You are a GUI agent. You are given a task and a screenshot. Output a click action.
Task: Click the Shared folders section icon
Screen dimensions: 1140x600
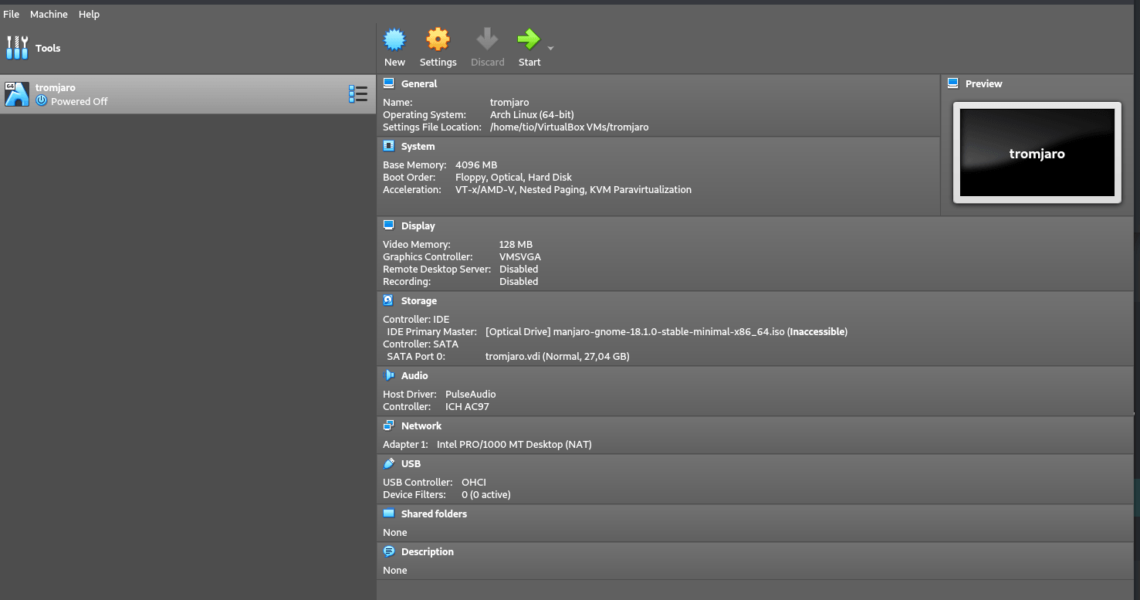pyautogui.click(x=389, y=513)
